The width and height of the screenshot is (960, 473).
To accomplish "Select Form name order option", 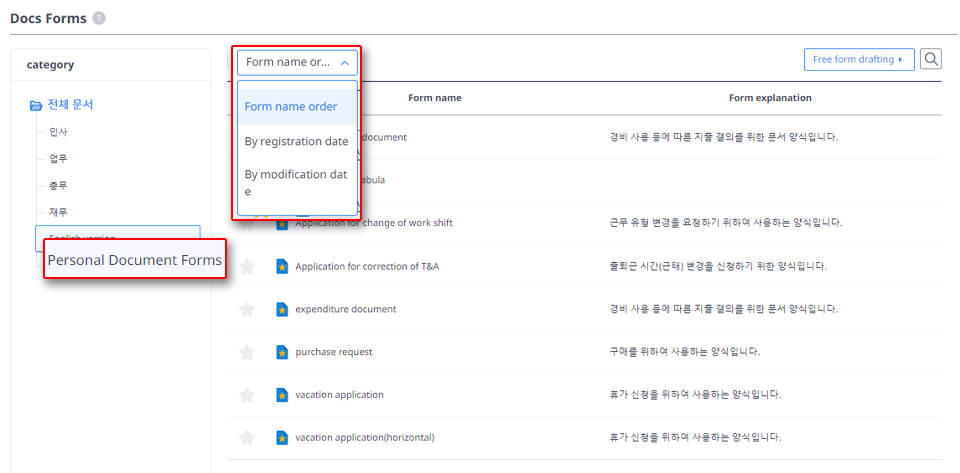I will [x=298, y=106].
